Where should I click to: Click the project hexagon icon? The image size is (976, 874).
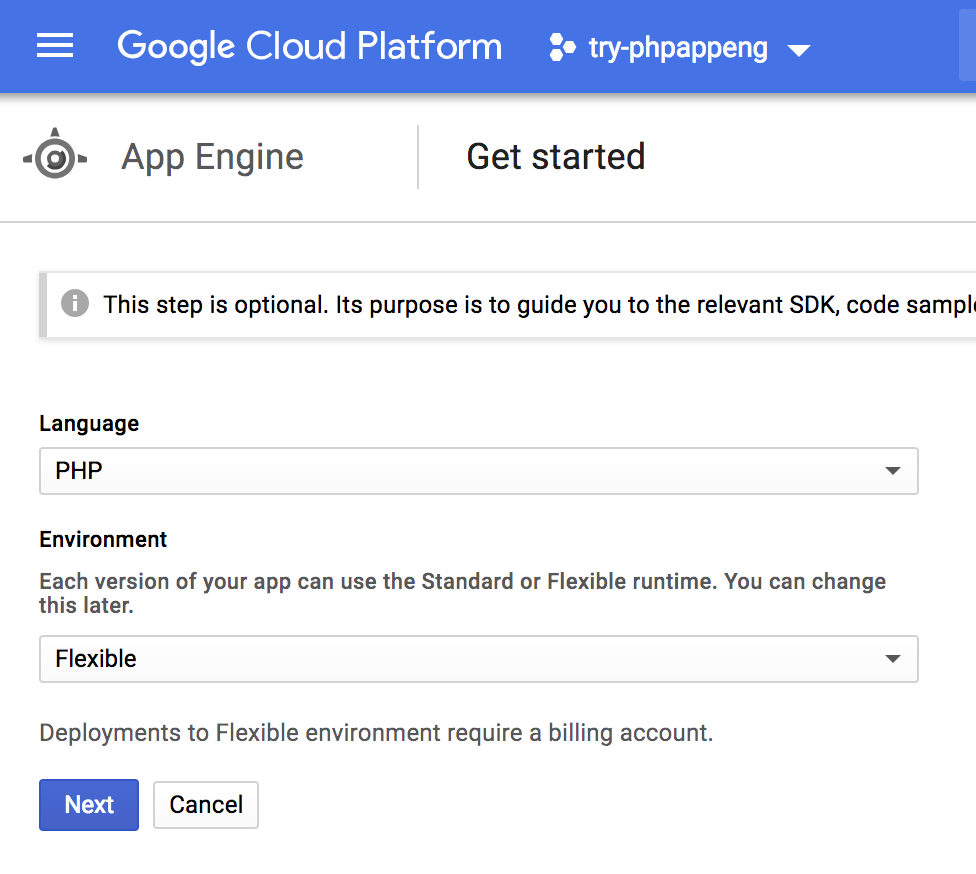563,48
